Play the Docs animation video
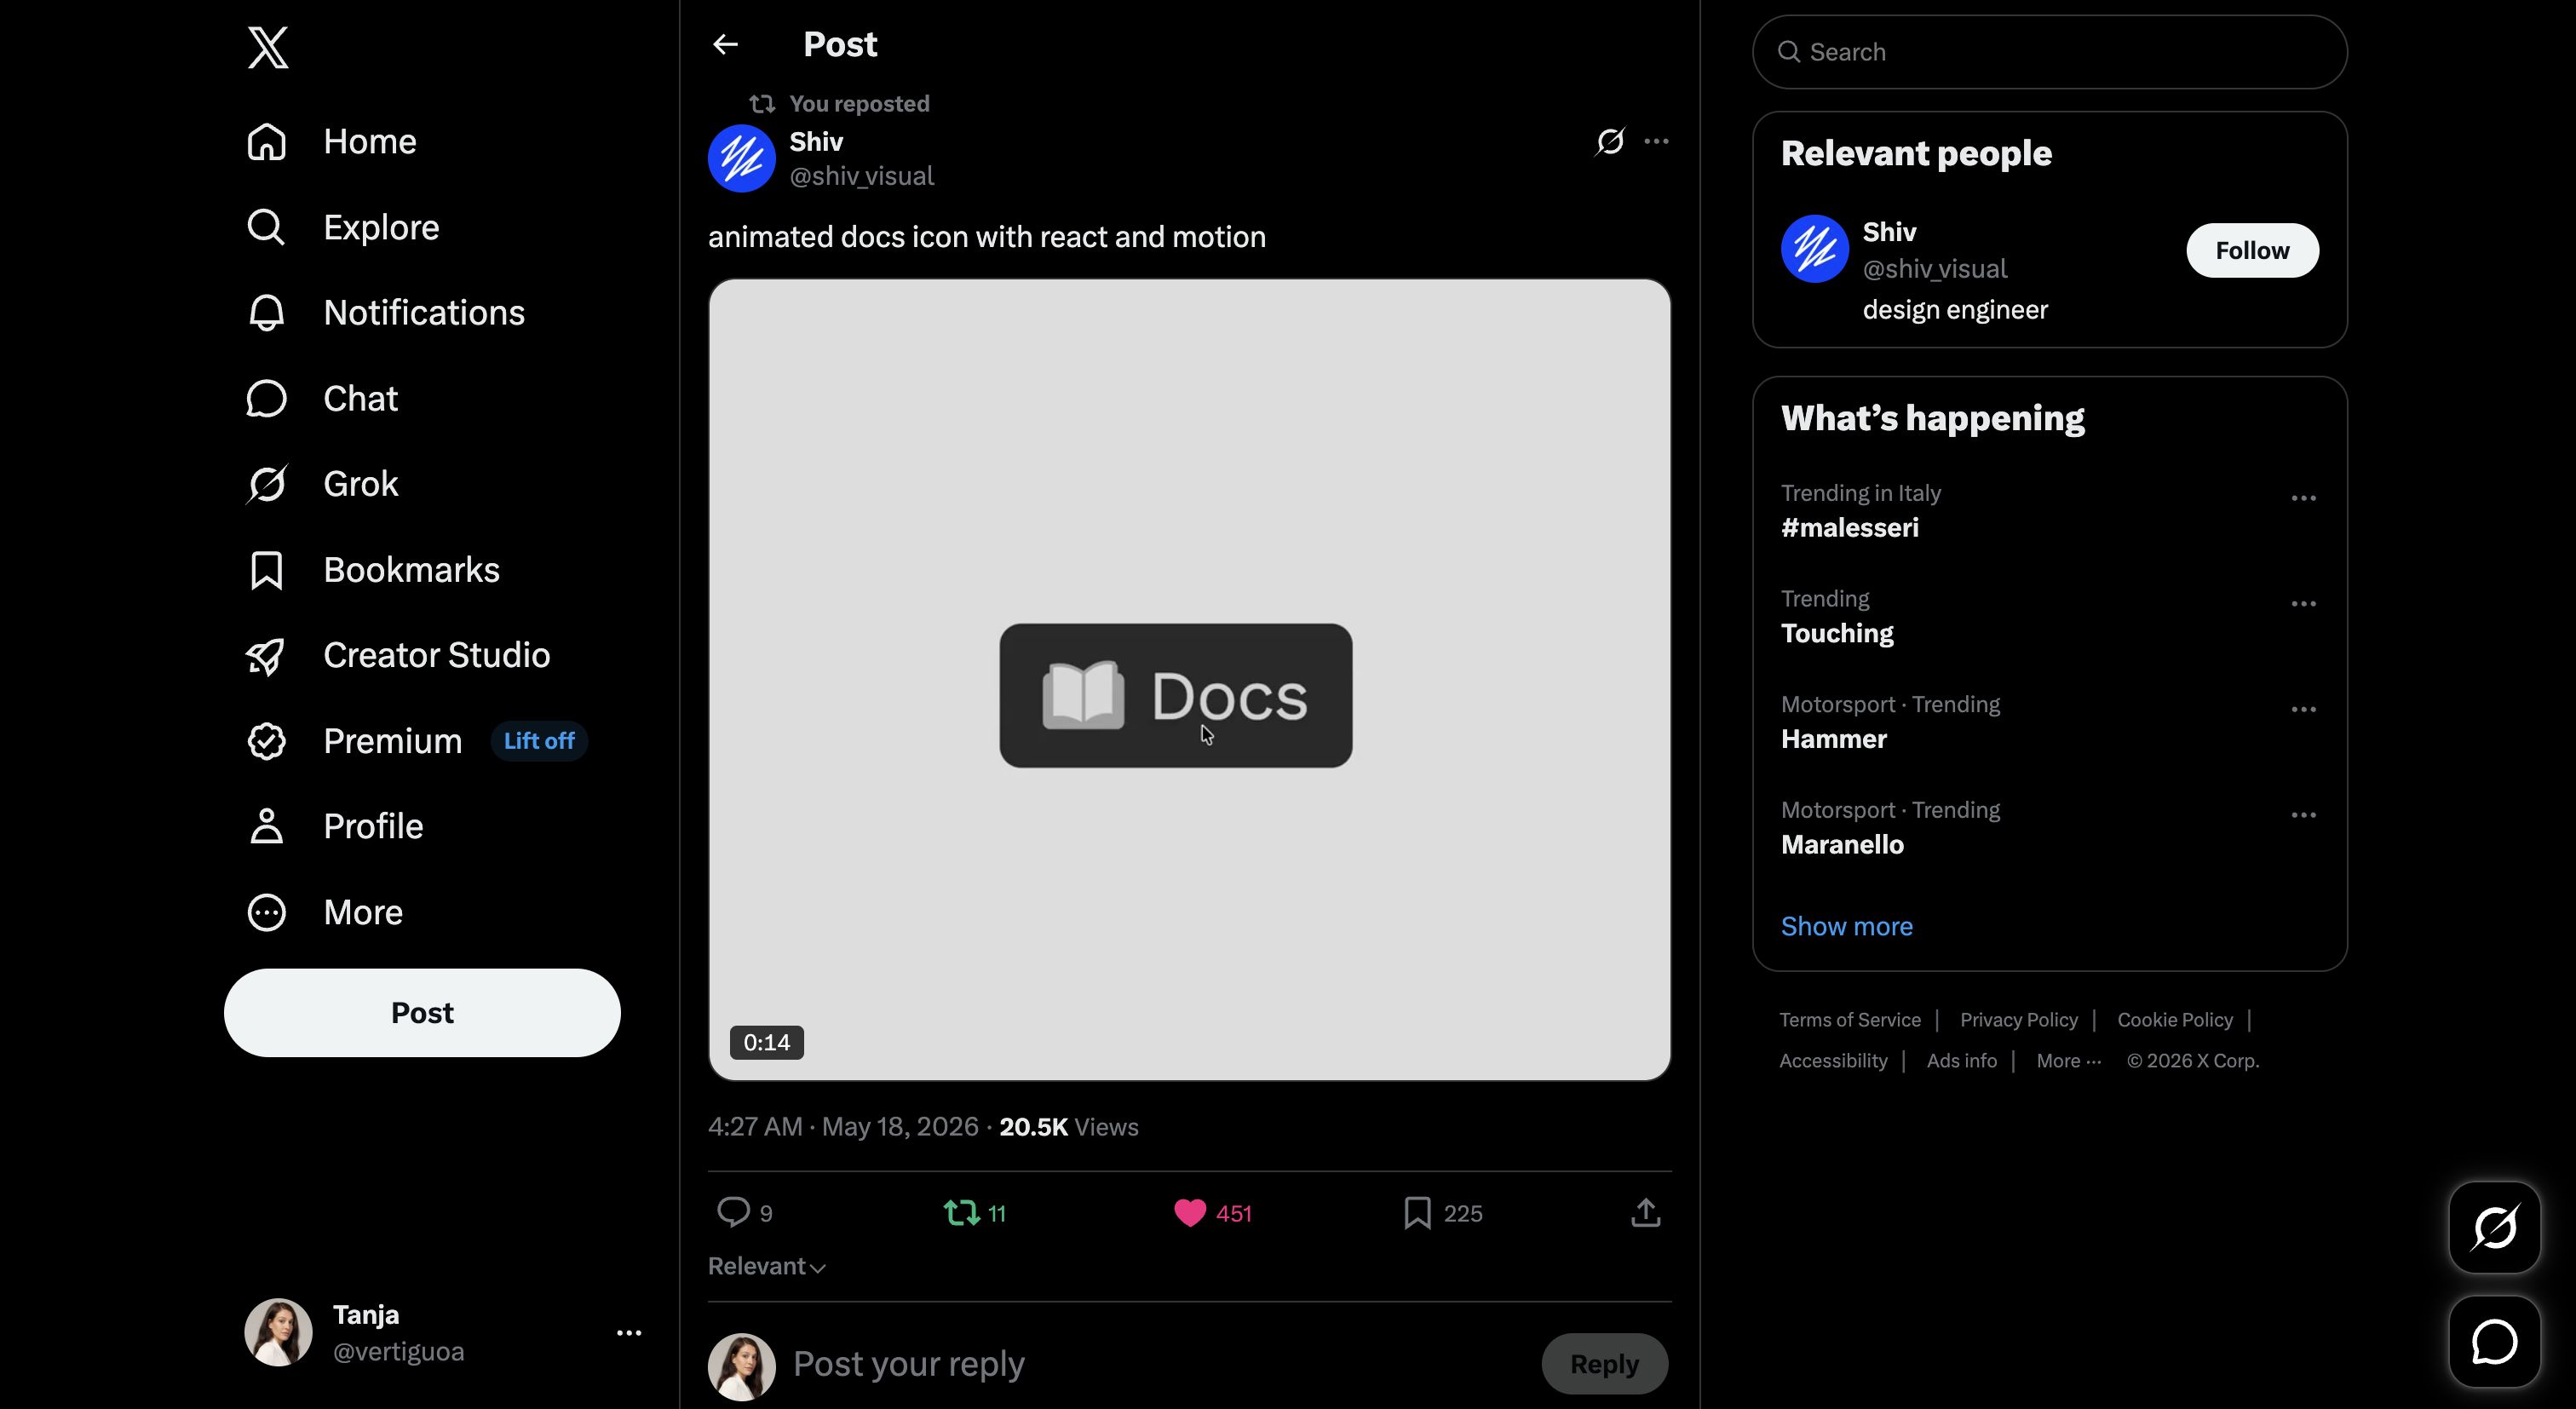Viewport: 2576px width, 1409px height. [1190, 680]
